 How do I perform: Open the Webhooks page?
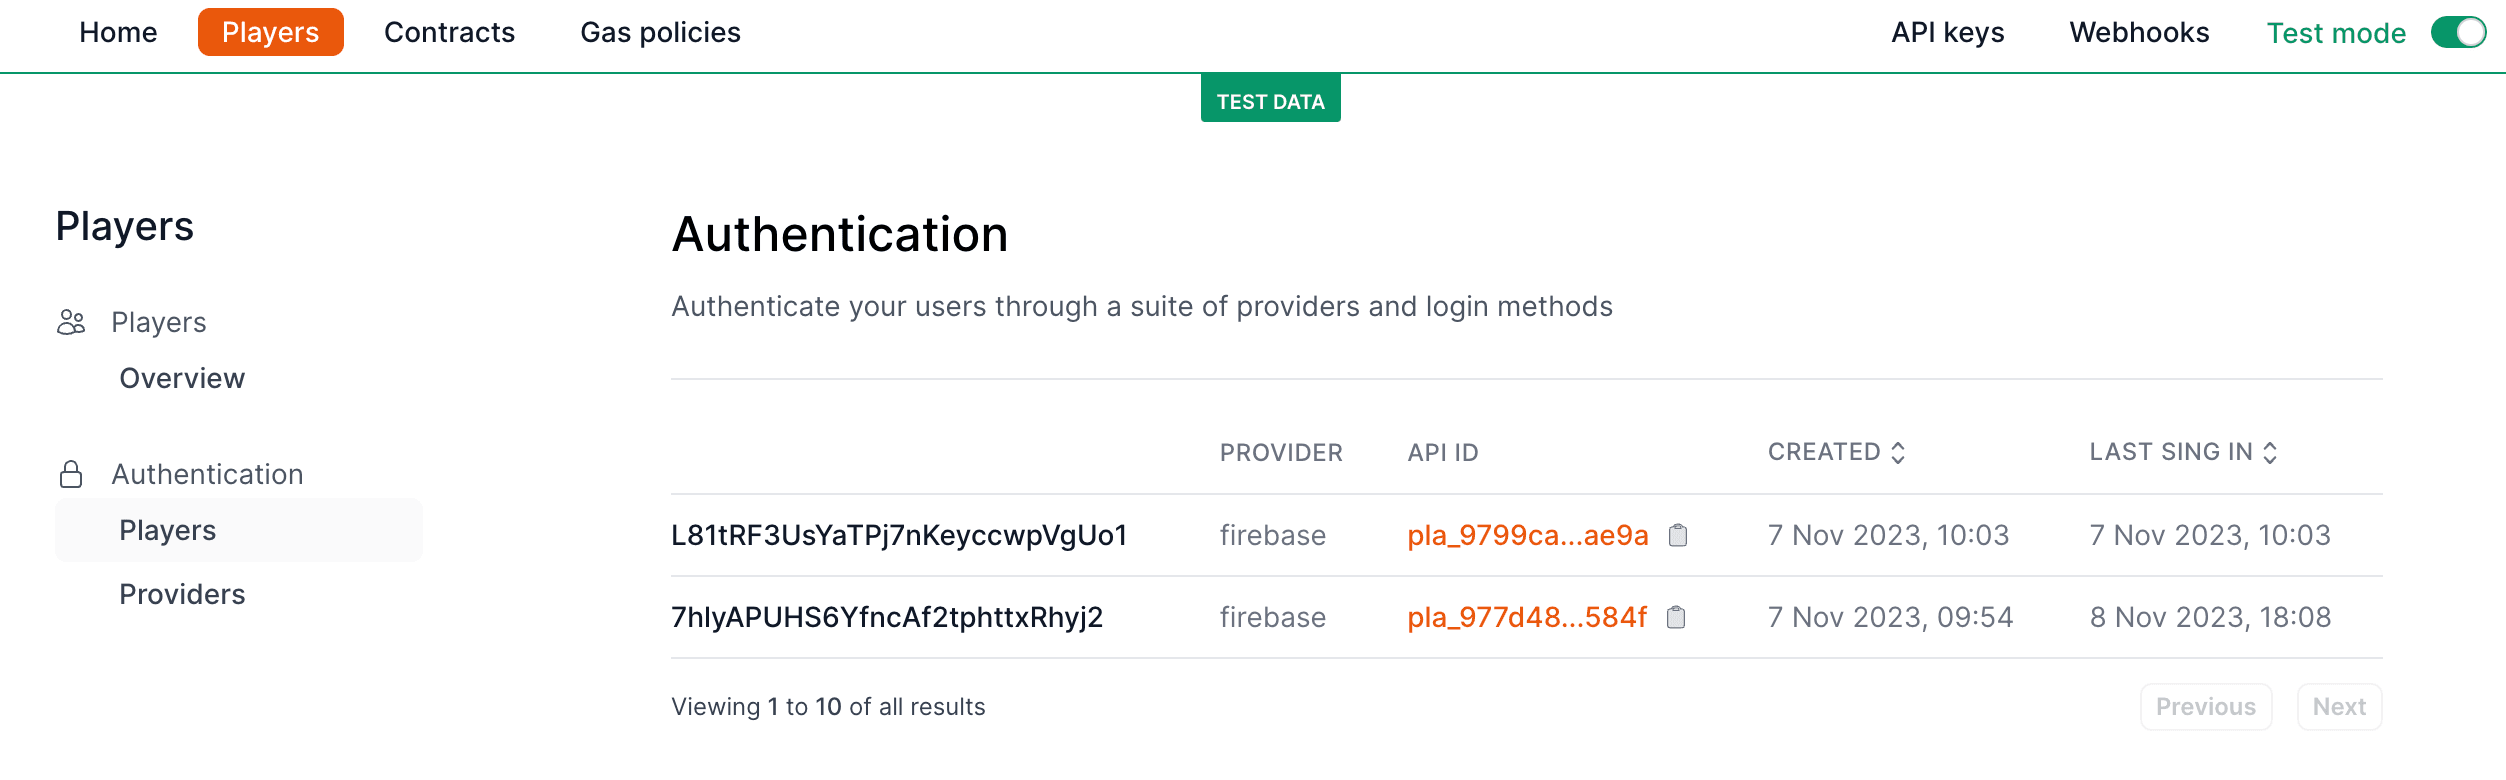(x=2139, y=33)
